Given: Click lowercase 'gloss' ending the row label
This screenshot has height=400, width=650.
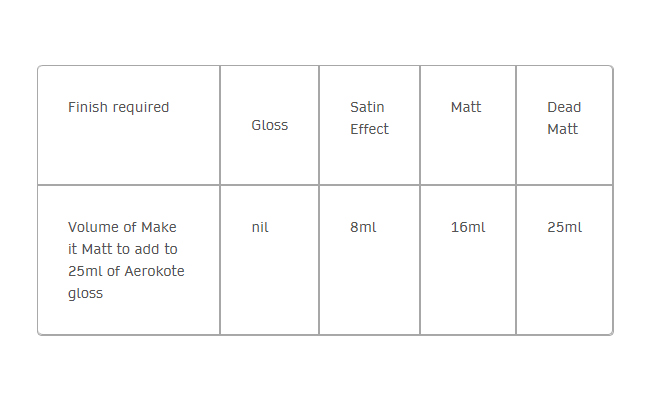Looking at the screenshot, I should point(85,294).
